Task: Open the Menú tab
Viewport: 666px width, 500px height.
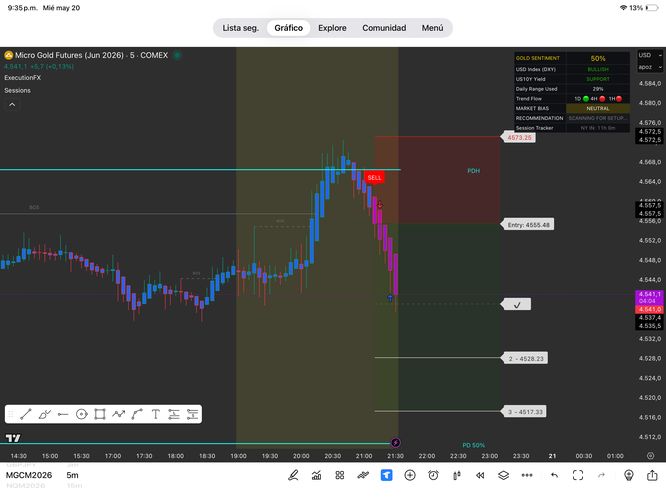Action: pos(432,28)
